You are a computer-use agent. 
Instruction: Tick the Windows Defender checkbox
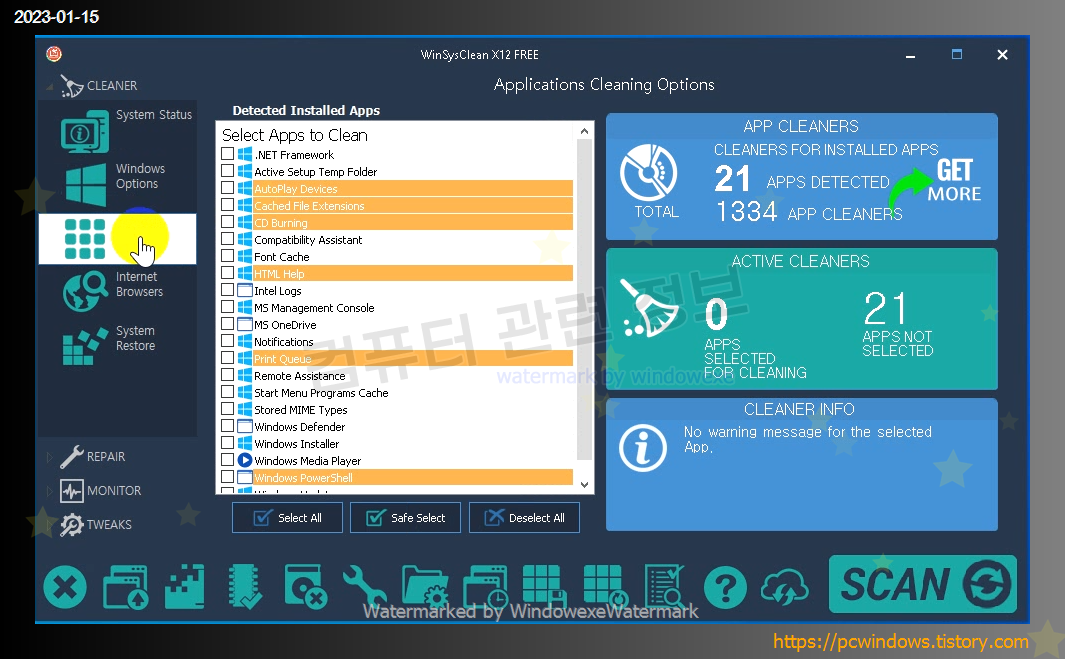(228, 425)
